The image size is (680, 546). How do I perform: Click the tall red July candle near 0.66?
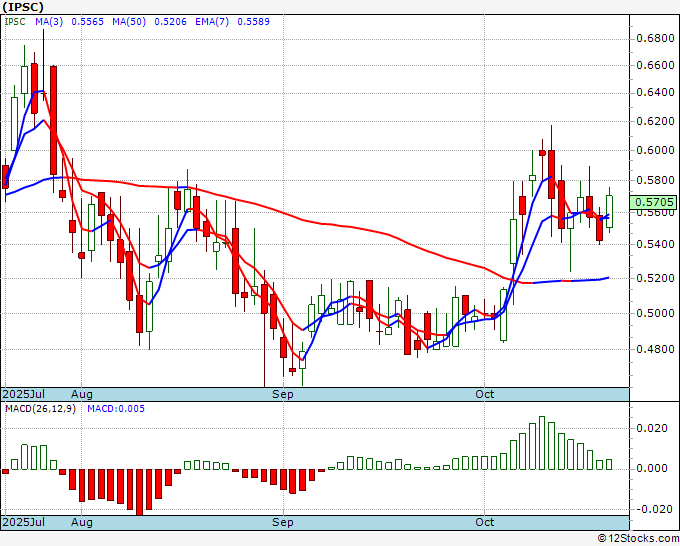pyautogui.click(x=53, y=121)
